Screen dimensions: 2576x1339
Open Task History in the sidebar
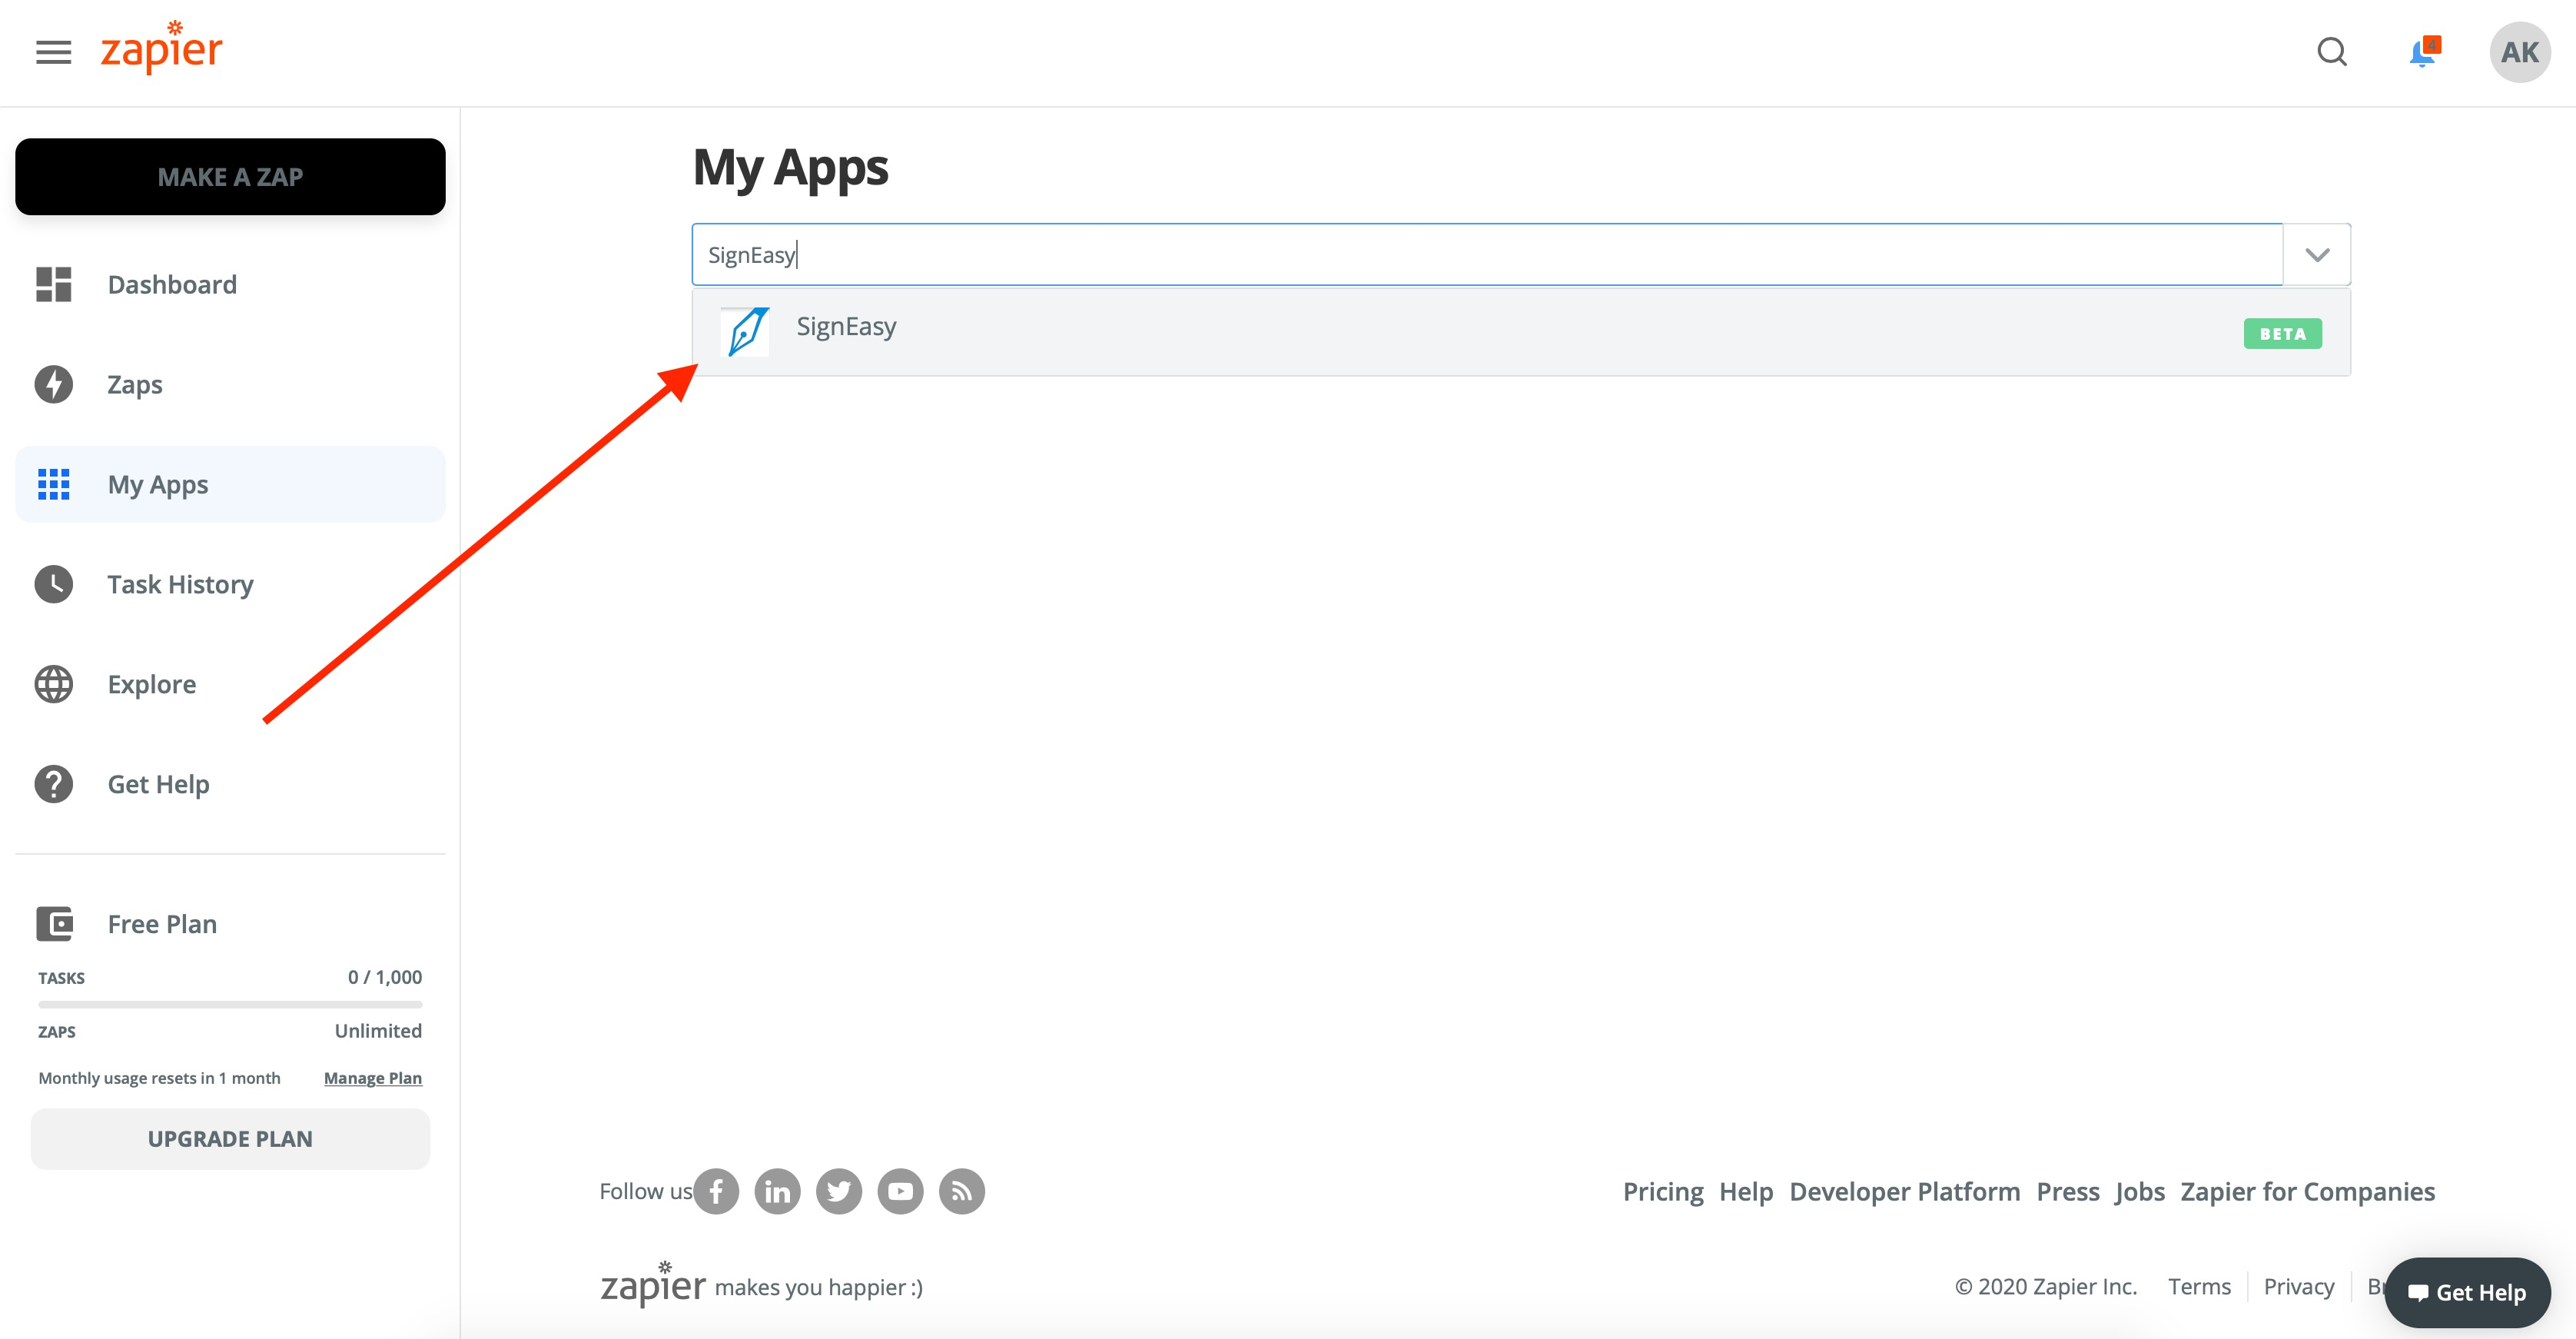coord(230,584)
